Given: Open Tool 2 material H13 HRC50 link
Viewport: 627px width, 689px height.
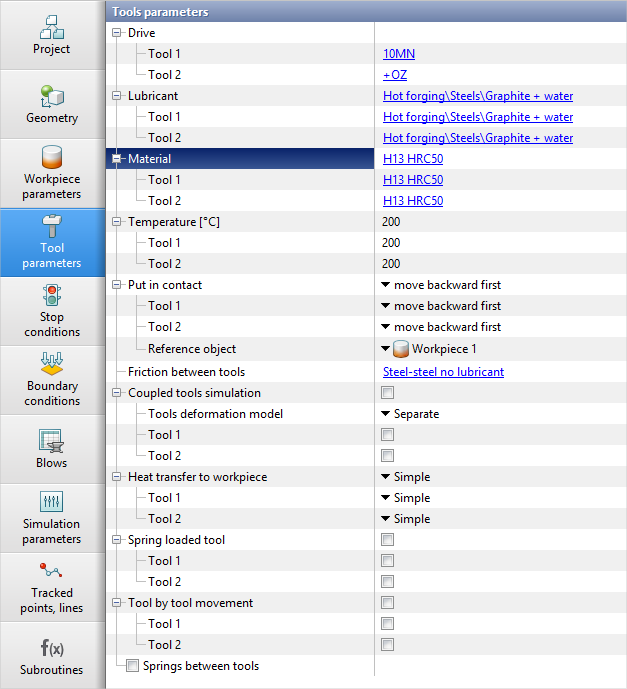Looking at the screenshot, I should click(413, 201).
